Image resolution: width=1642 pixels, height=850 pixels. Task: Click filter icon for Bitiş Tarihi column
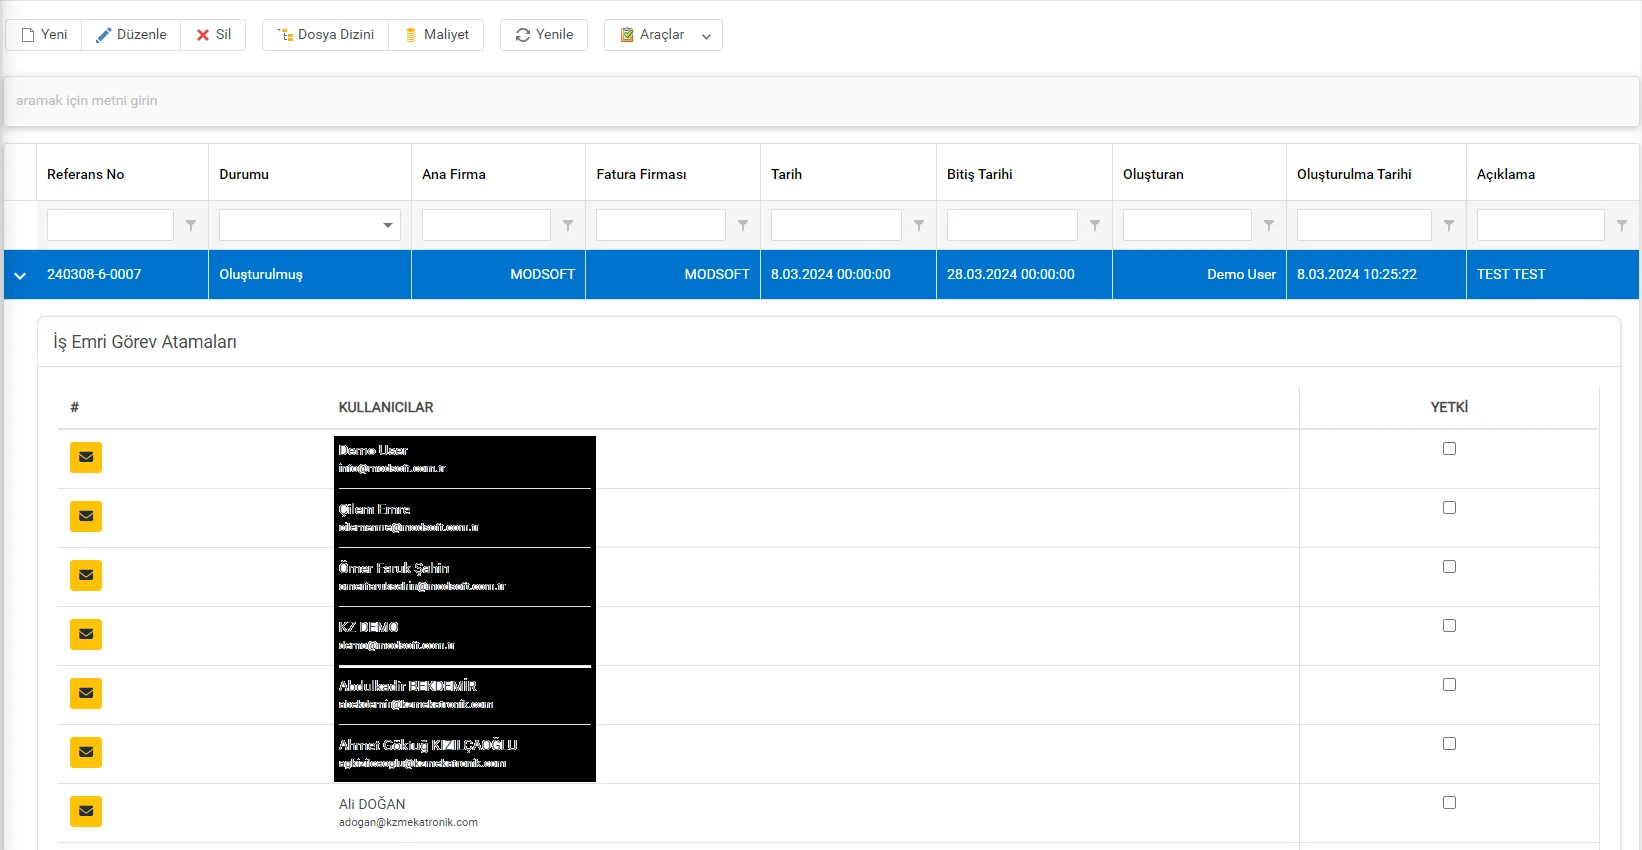coord(1095,226)
